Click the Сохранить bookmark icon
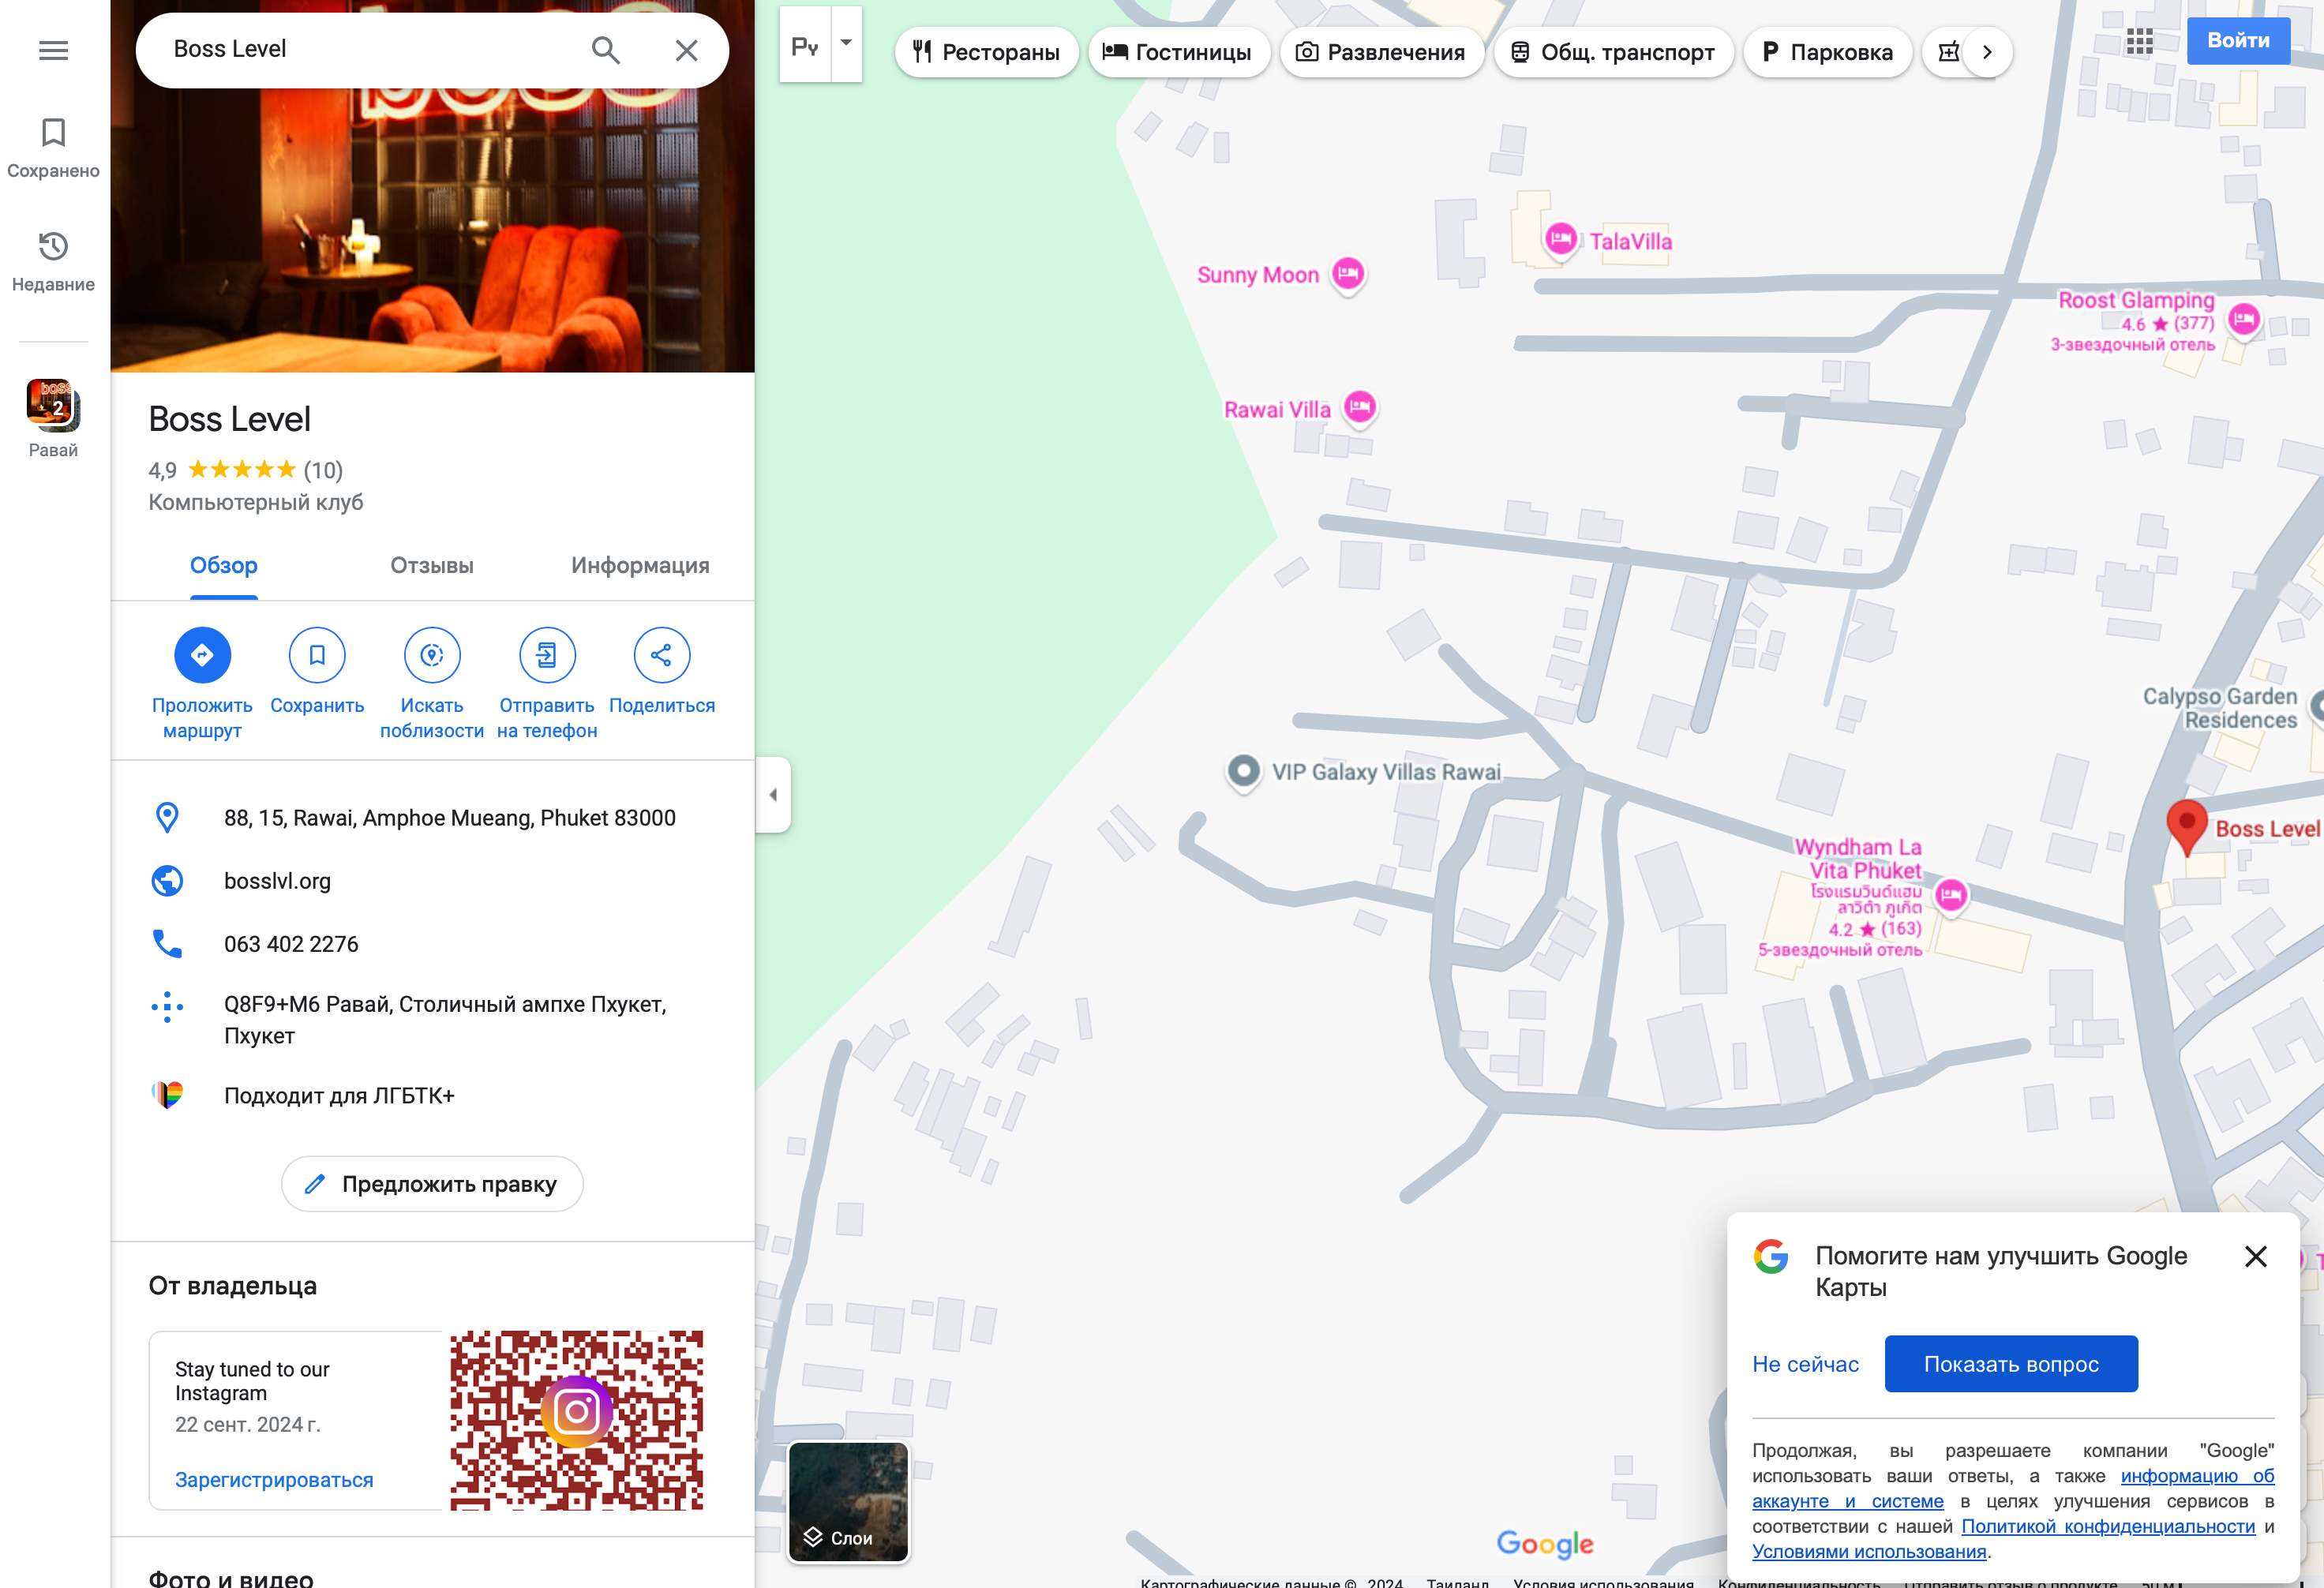2324x1588 pixels. coord(317,655)
